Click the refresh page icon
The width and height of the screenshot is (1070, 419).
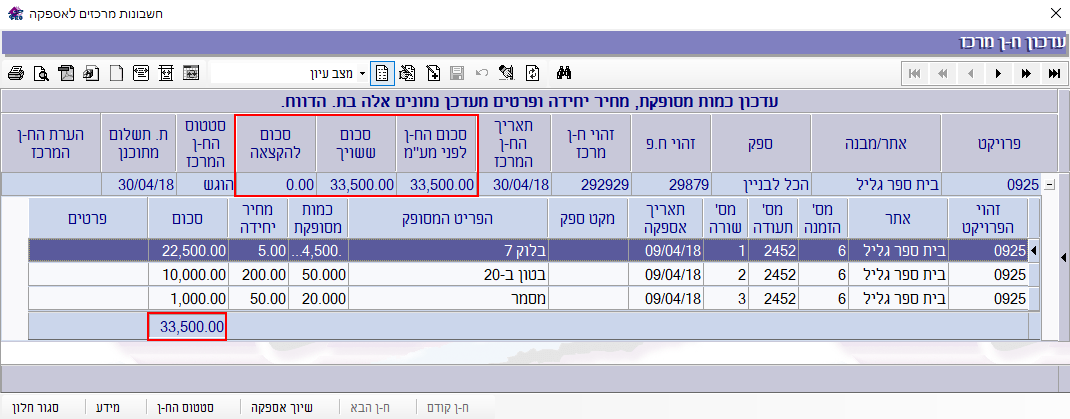tap(532, 73)
